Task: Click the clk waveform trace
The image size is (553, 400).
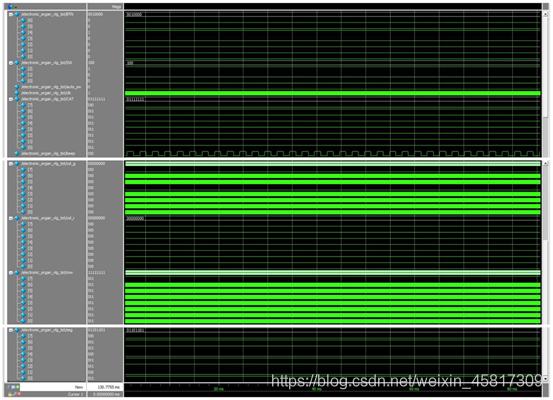Action: click(333, 93)
